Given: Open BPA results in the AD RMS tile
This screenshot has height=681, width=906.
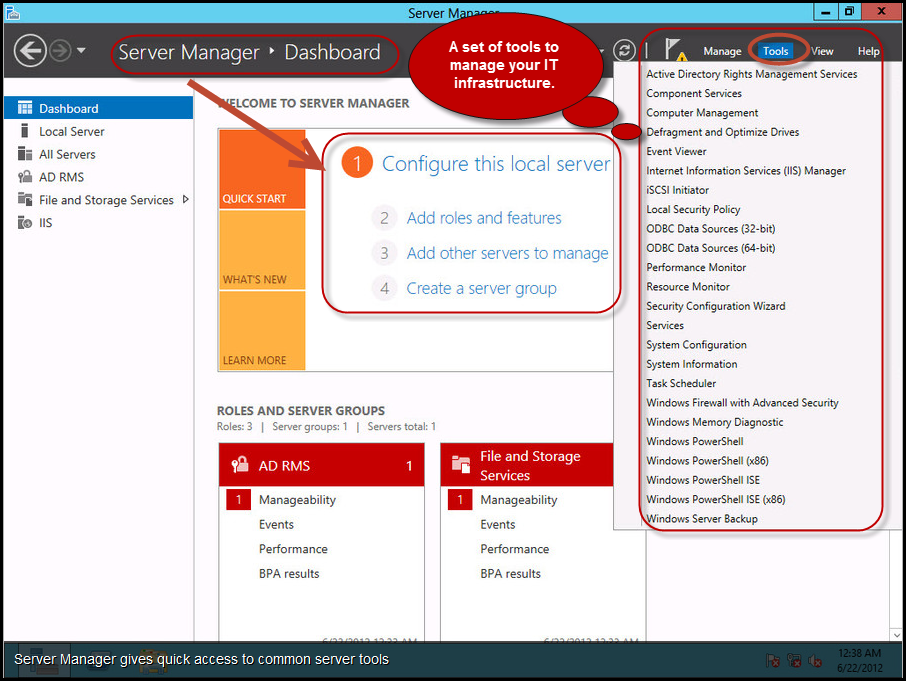Looking at the screenshot, I should coord(289,574).
